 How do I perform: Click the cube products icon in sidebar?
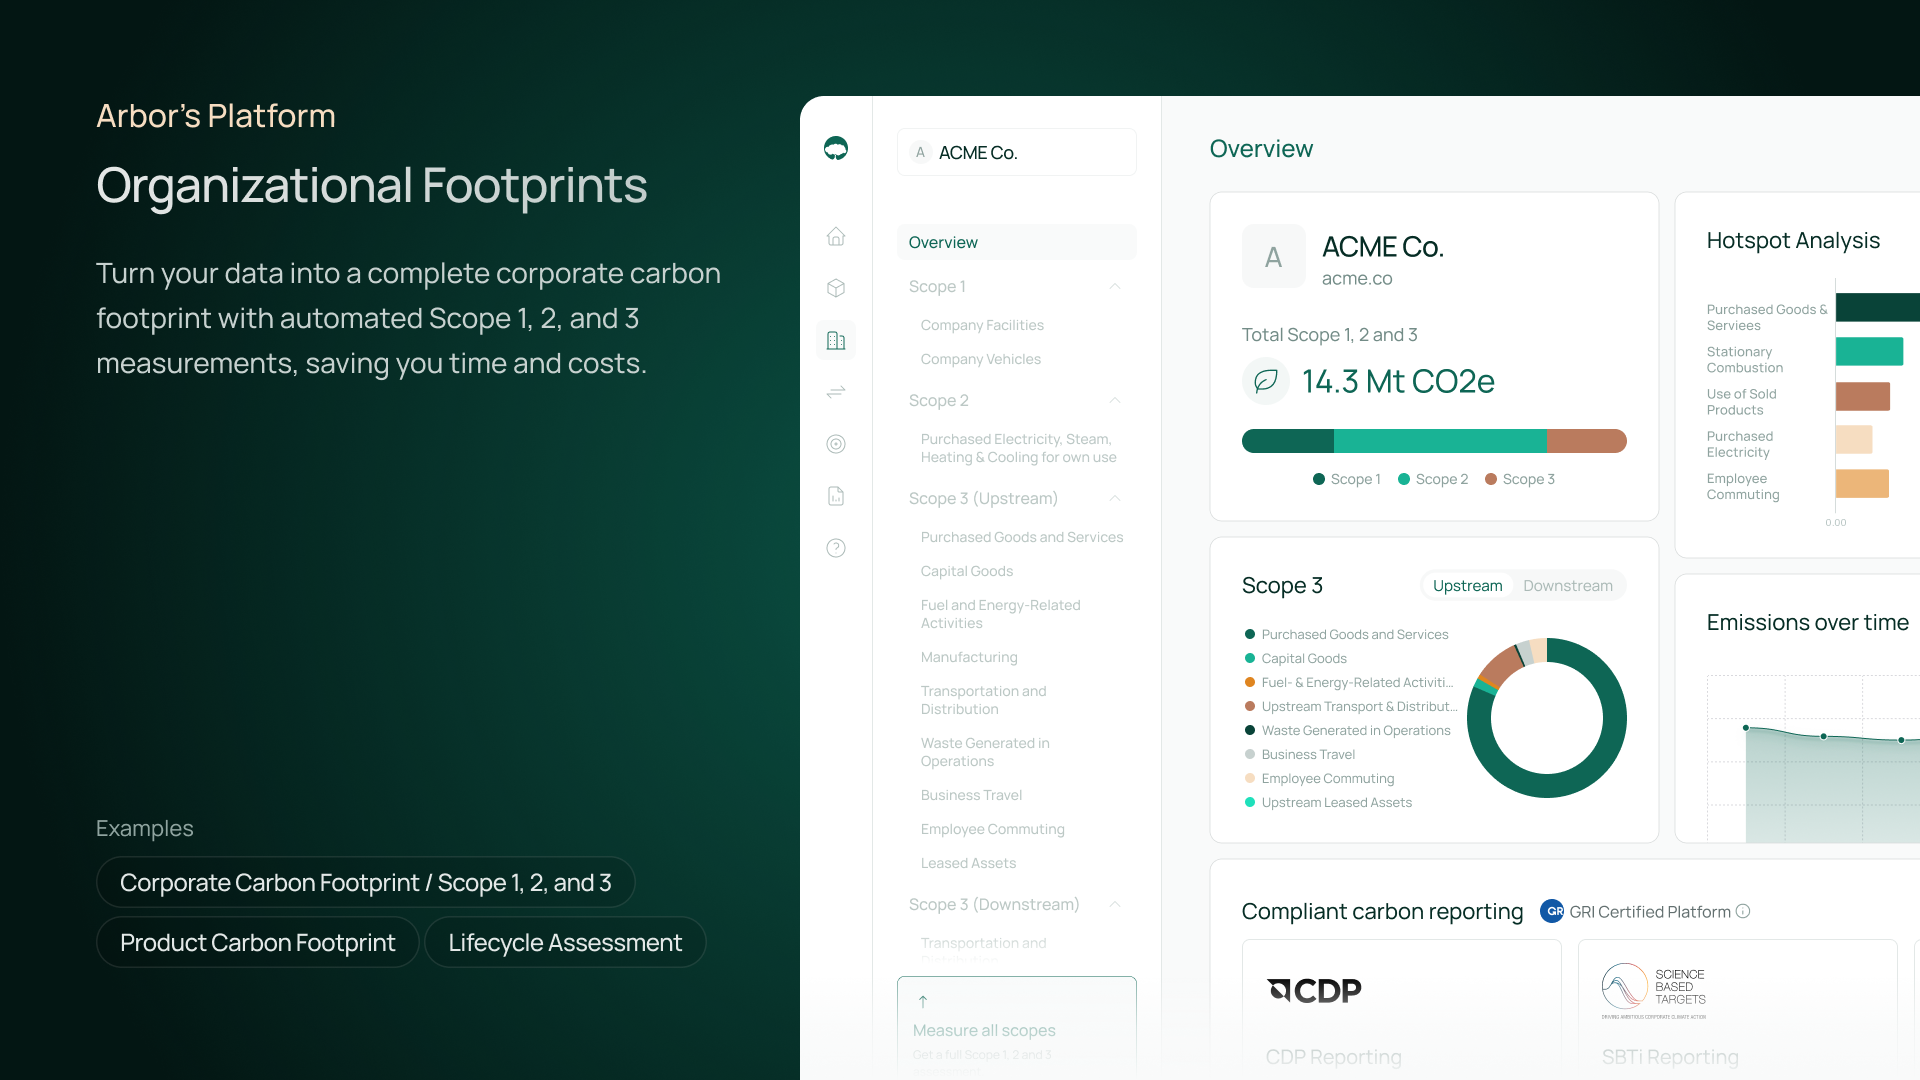836,289
